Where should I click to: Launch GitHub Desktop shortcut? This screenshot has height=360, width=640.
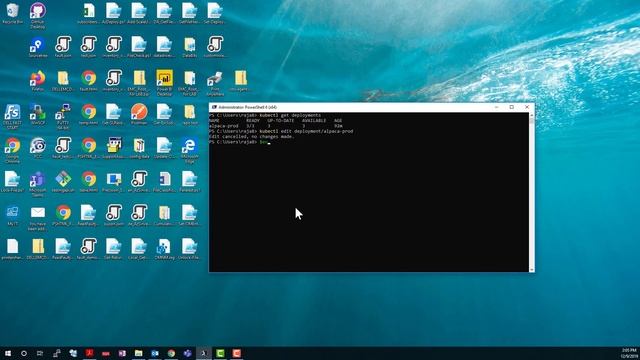click(x=38, y=15)
